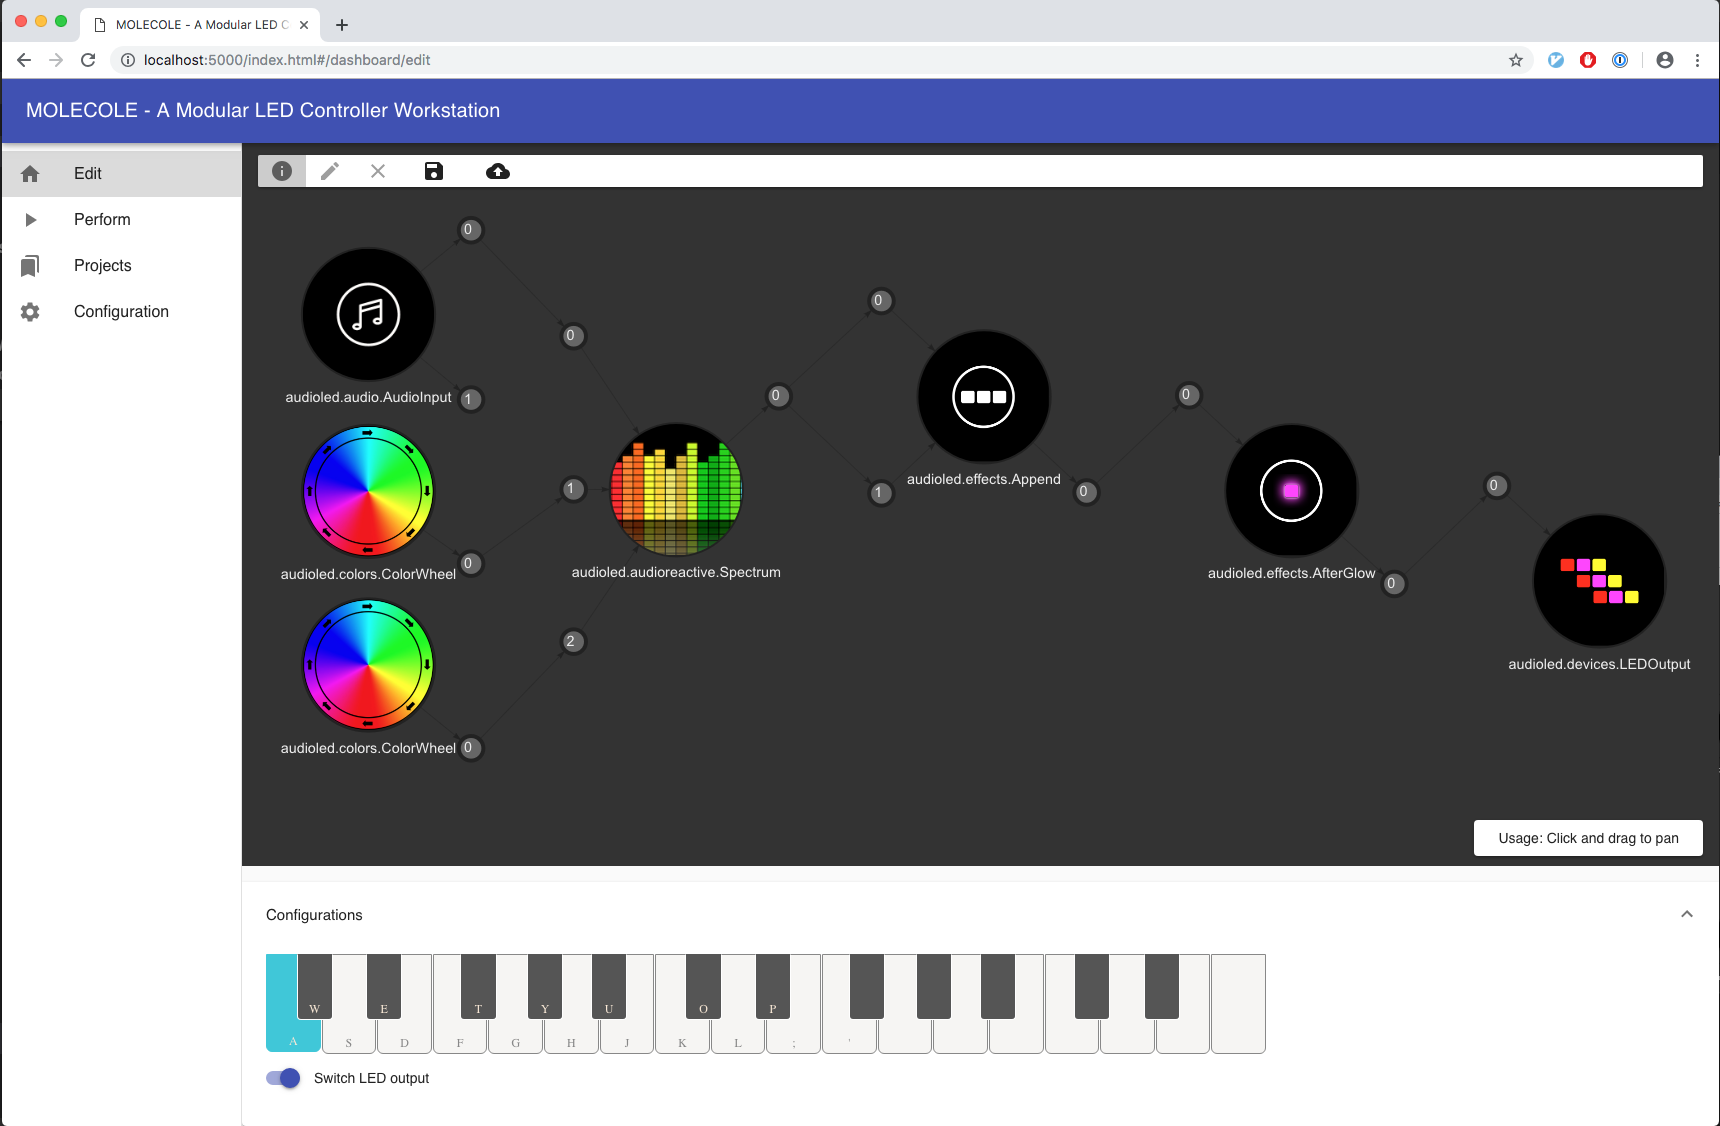Select the black W piano key

[315, 986]
